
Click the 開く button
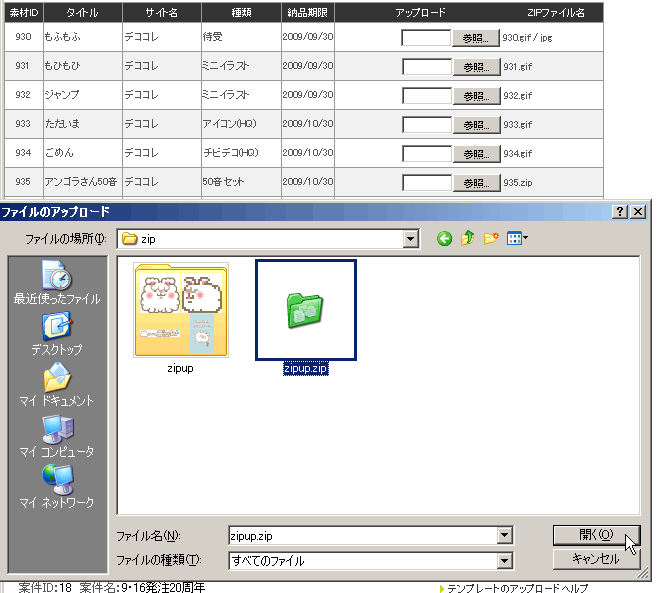[595, 535]
